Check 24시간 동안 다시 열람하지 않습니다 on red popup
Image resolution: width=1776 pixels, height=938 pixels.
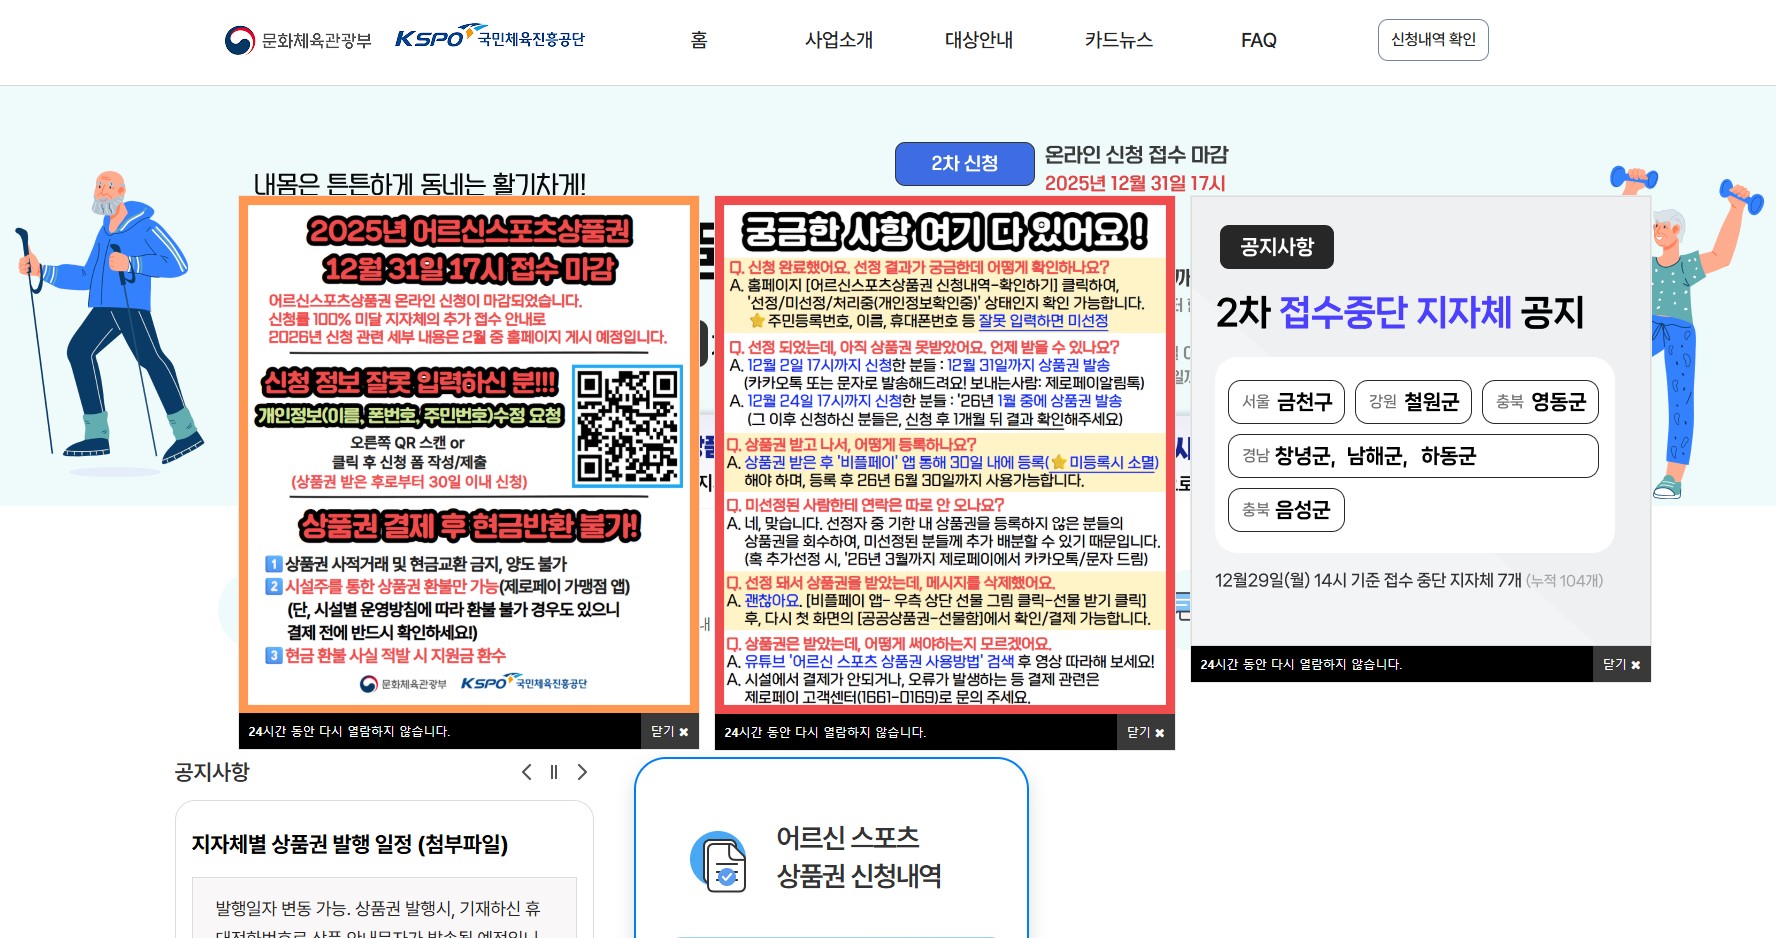[825, 732]
